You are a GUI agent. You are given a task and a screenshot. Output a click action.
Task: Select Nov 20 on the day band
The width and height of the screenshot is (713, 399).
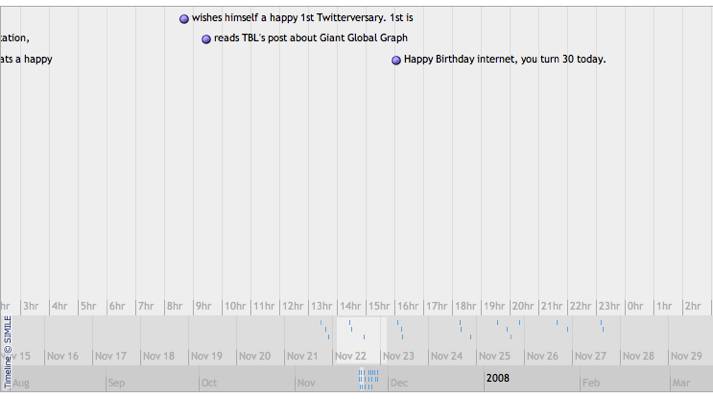255,356
